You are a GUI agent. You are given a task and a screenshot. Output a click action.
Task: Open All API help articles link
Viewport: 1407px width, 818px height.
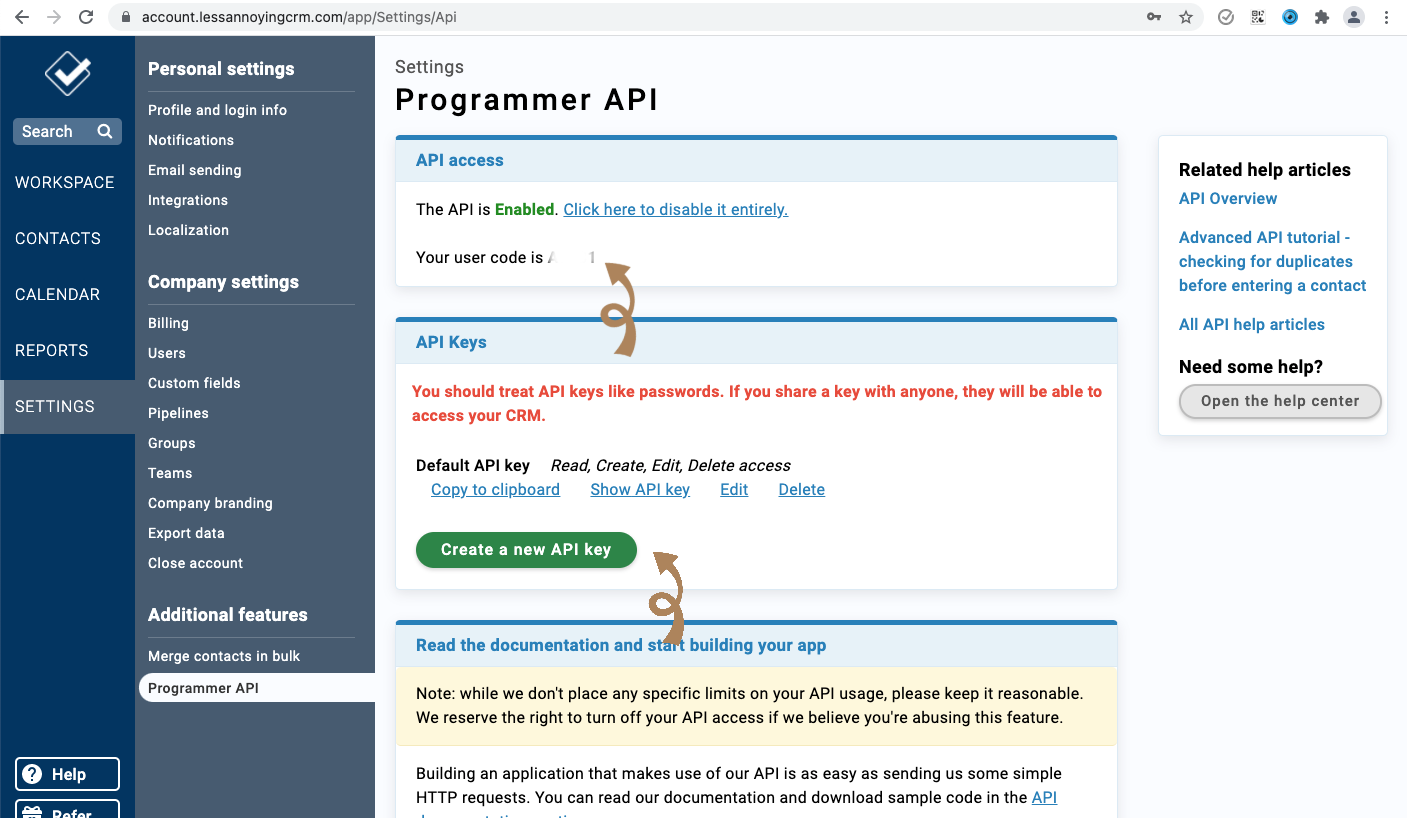[1251, 324]
